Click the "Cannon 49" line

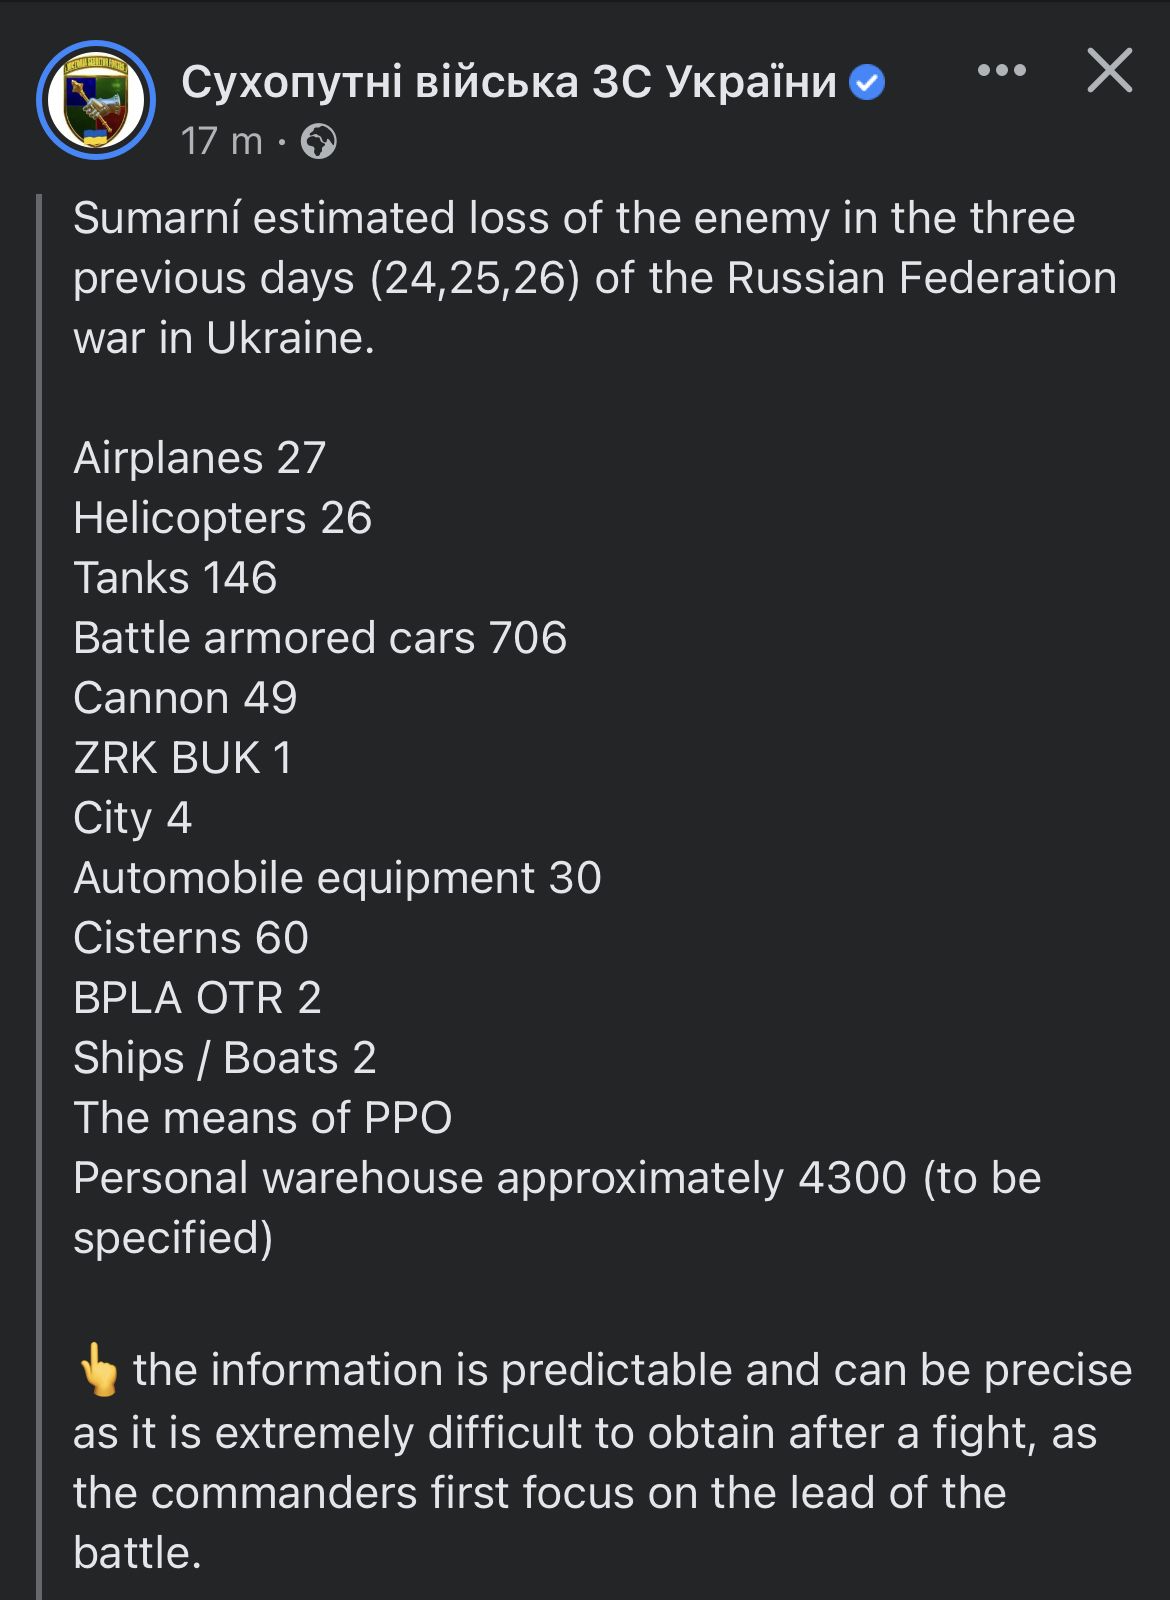[x=185, y=698]
